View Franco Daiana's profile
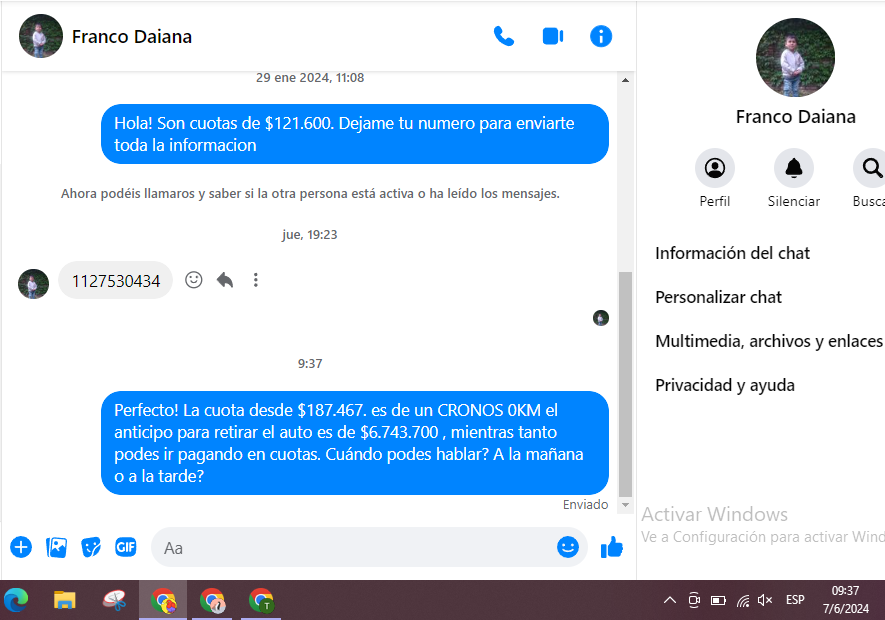The width and height of the screenshot is (885, 620). 714,168
